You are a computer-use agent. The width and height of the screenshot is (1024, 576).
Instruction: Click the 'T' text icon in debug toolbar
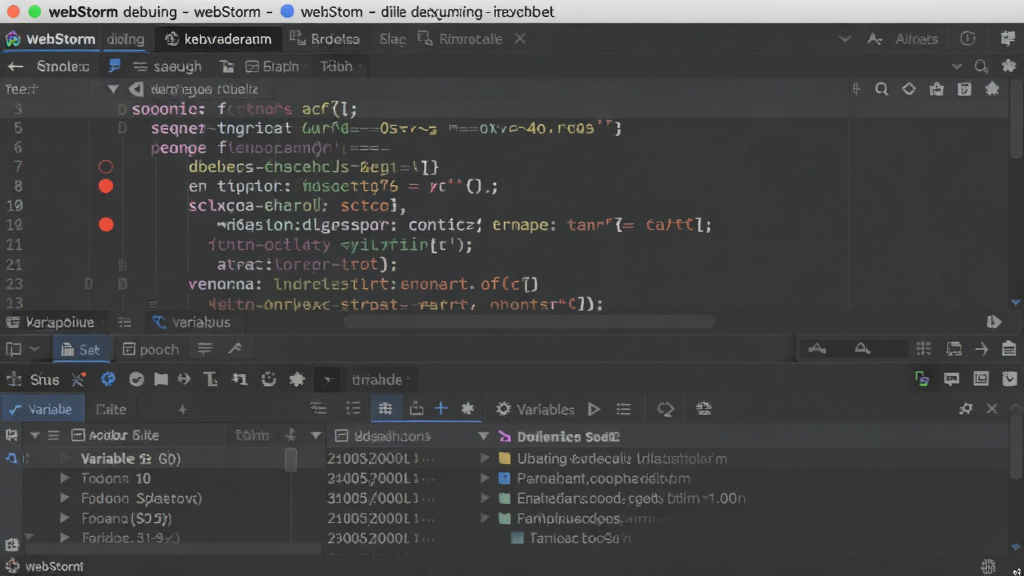pos(210,379)
